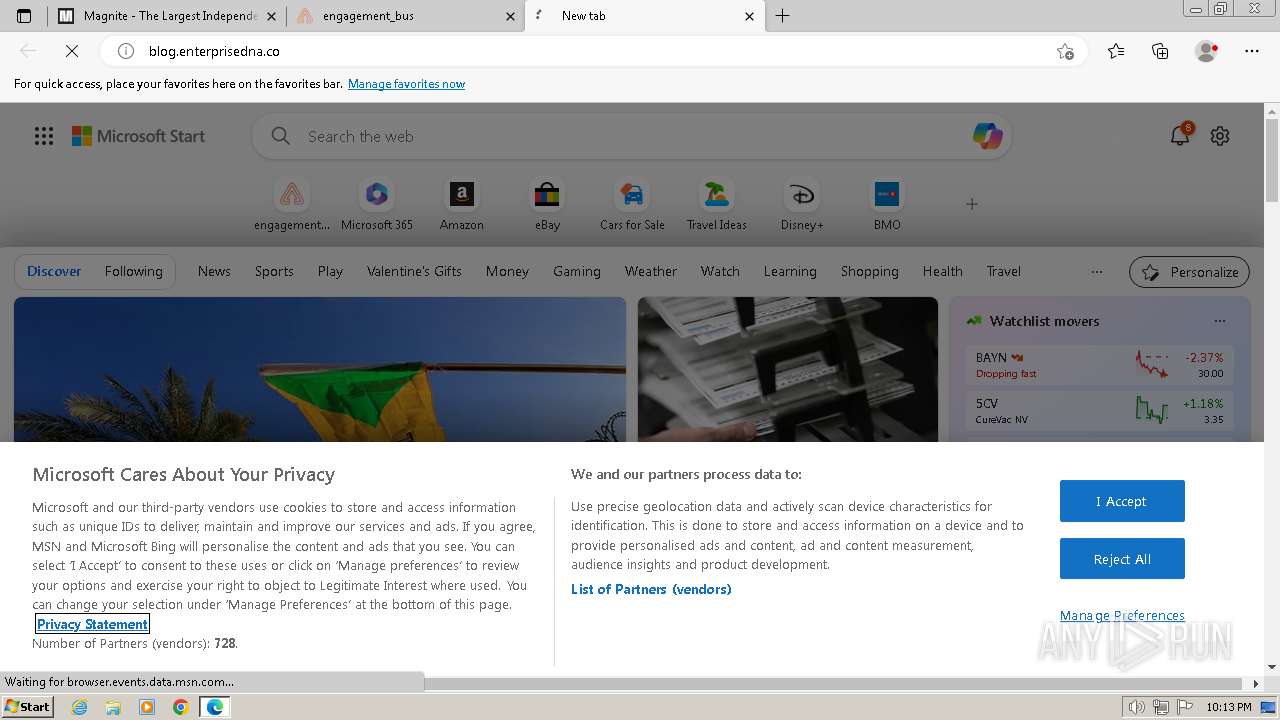Open the 5CV CureVac stock row

pos(1100,410)
